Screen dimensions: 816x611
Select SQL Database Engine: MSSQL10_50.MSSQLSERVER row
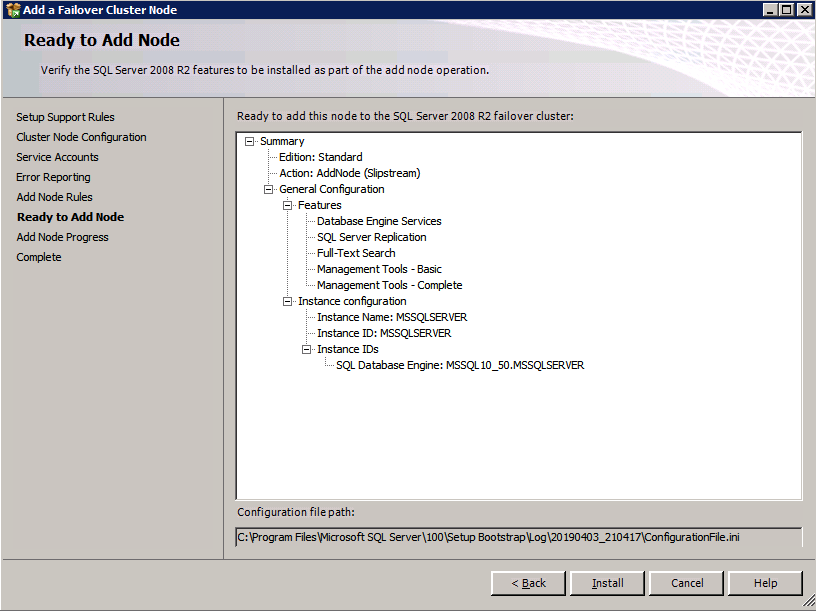[460, 365]
